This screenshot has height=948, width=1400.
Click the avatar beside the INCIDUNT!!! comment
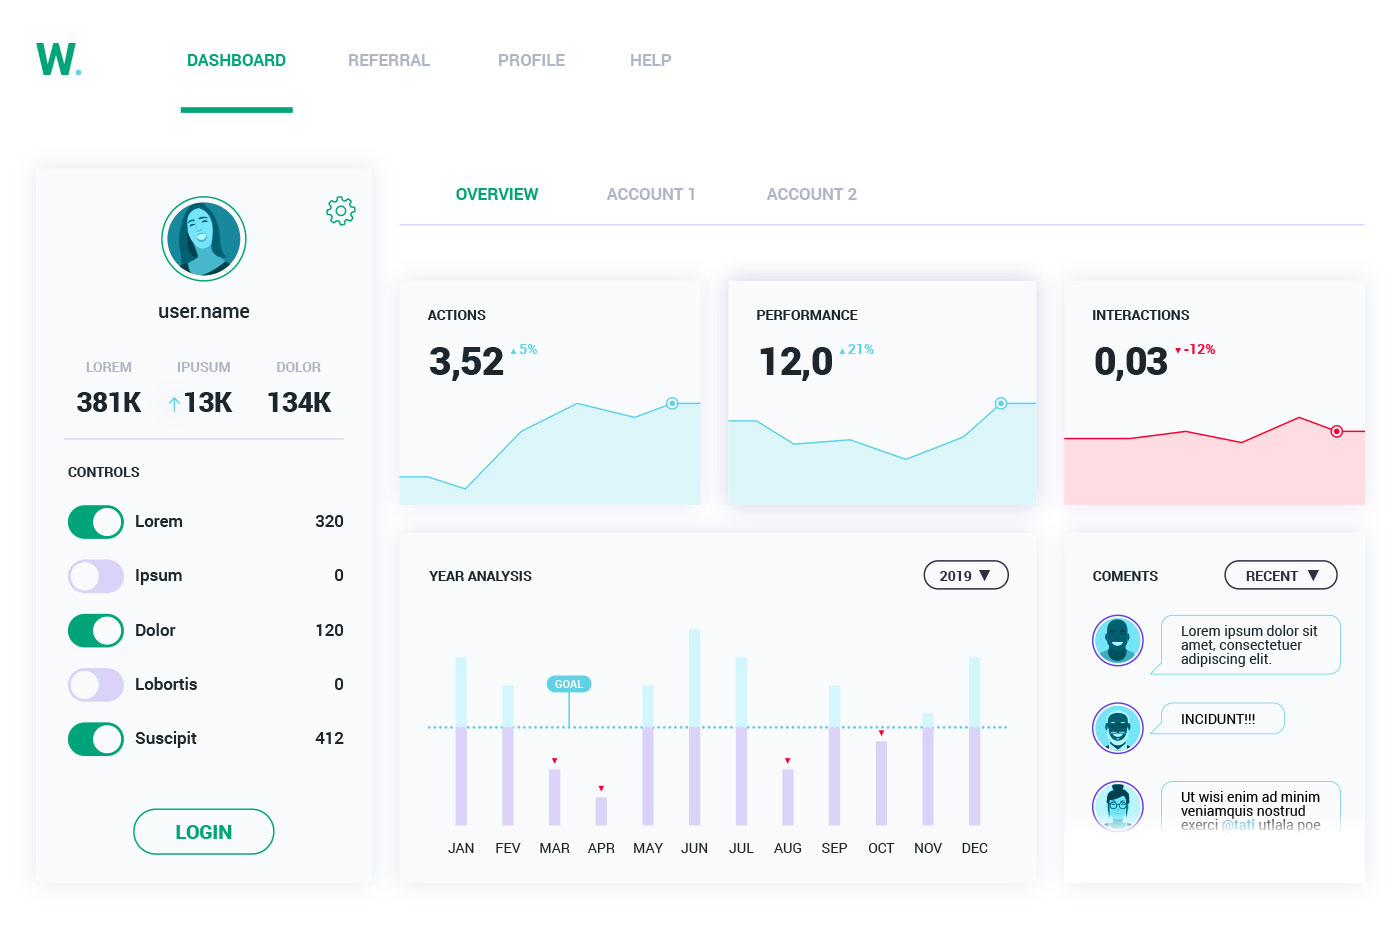click(1118, 728)
